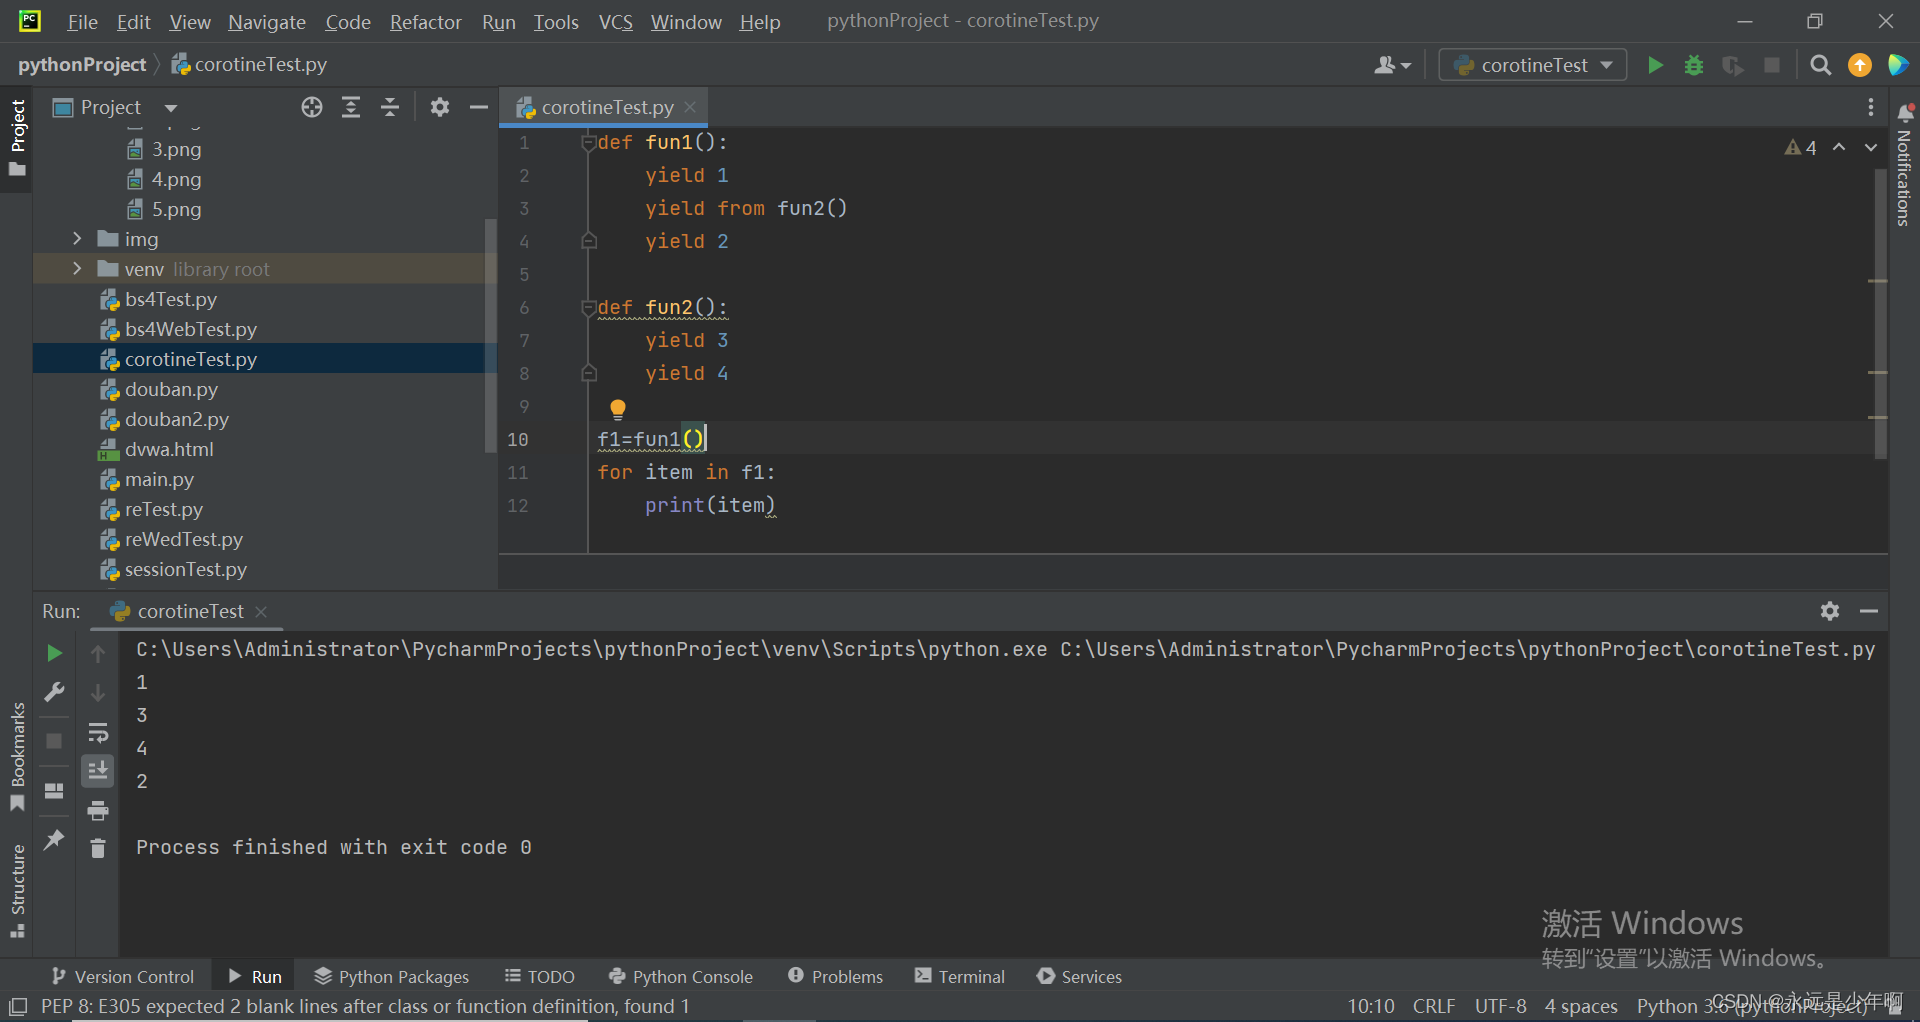Viewport: 1920px width, 1022px height.
Task: Collapse the fun1 definition fold
Action: click(589, 143)
